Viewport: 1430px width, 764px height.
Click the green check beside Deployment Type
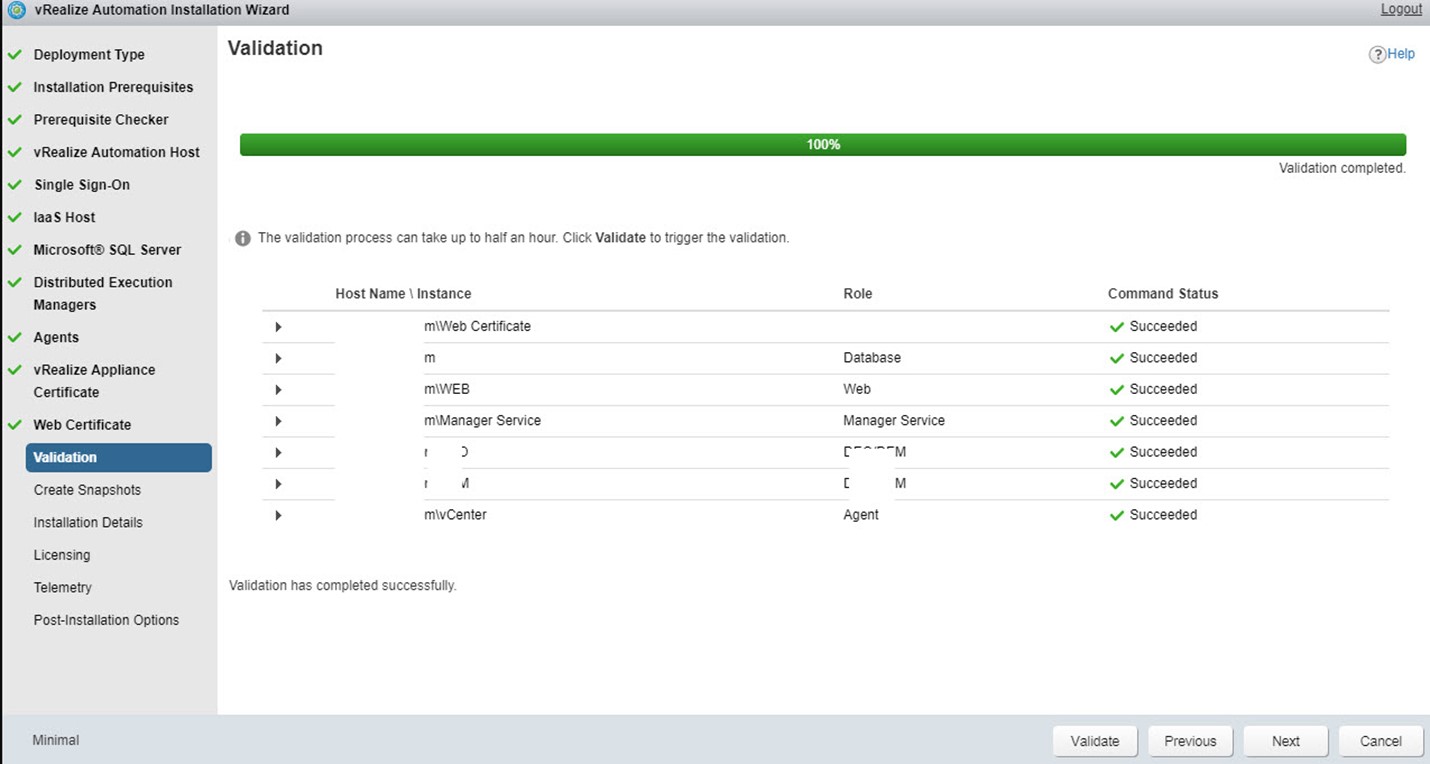click(x=15, y=55)
